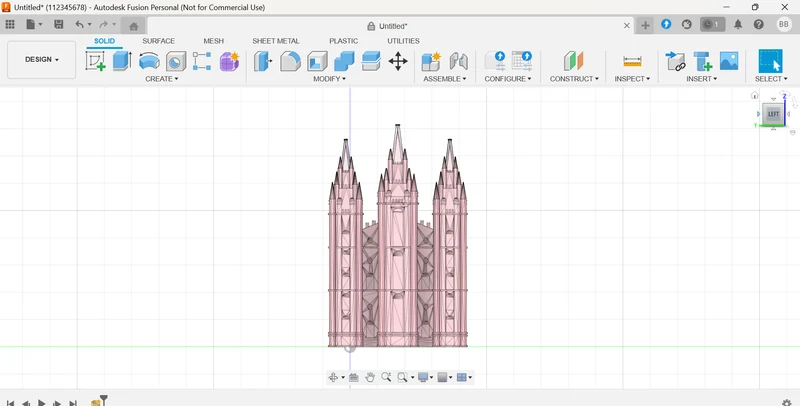Expand the INSPECT menu
The image size is (800, 406).
tap(632, 79)
